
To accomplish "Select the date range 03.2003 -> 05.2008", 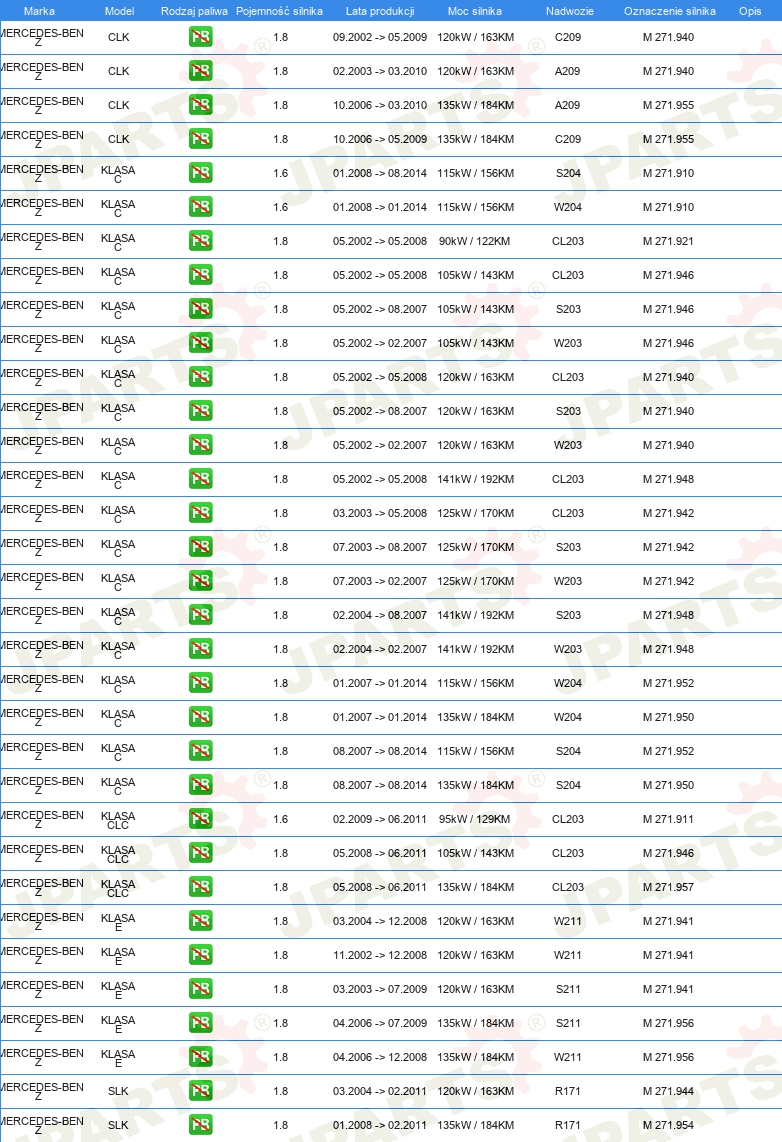I will coord(380,513).
